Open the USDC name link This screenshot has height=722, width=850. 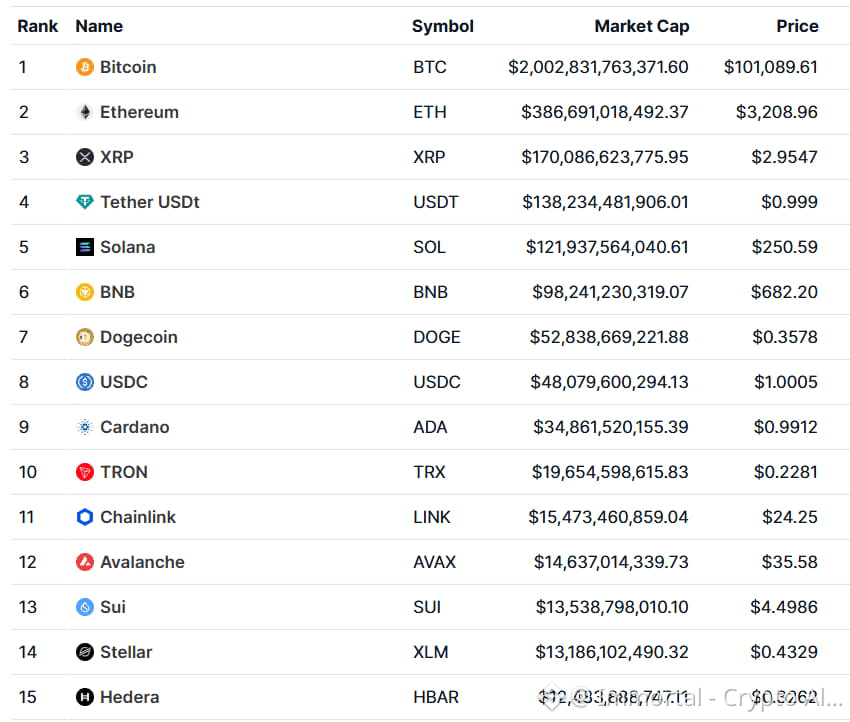click(x=124, y=382)
